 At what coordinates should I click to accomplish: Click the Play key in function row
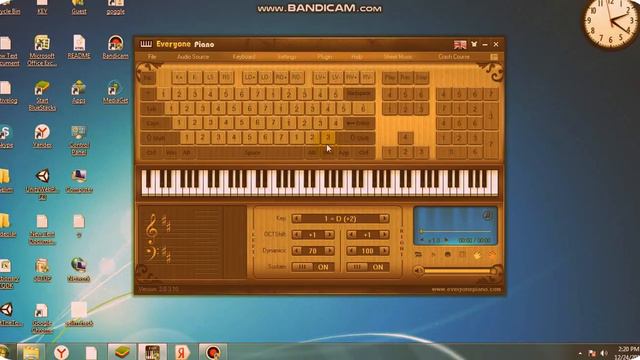(390, 77)
